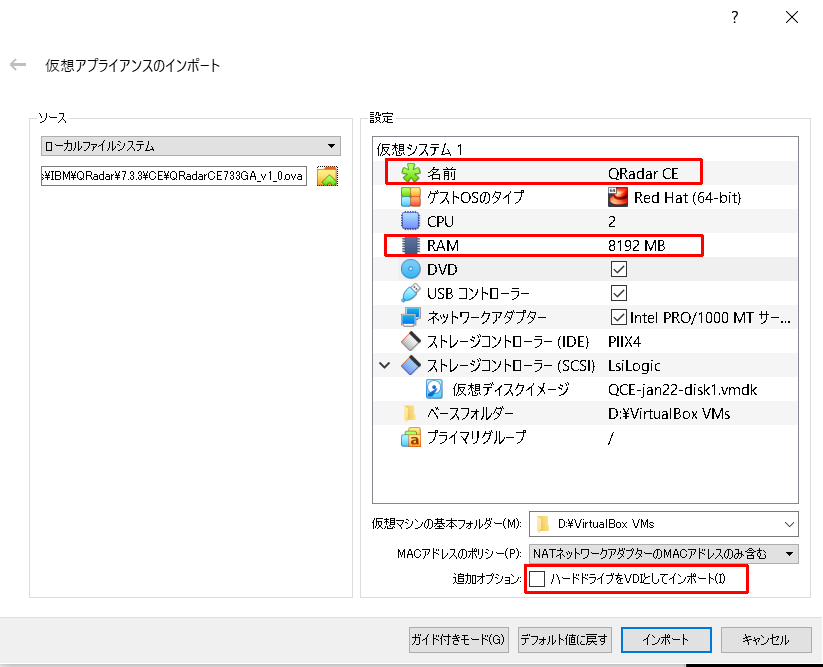Go back using the arrow icon

click(x=18, y=65)
